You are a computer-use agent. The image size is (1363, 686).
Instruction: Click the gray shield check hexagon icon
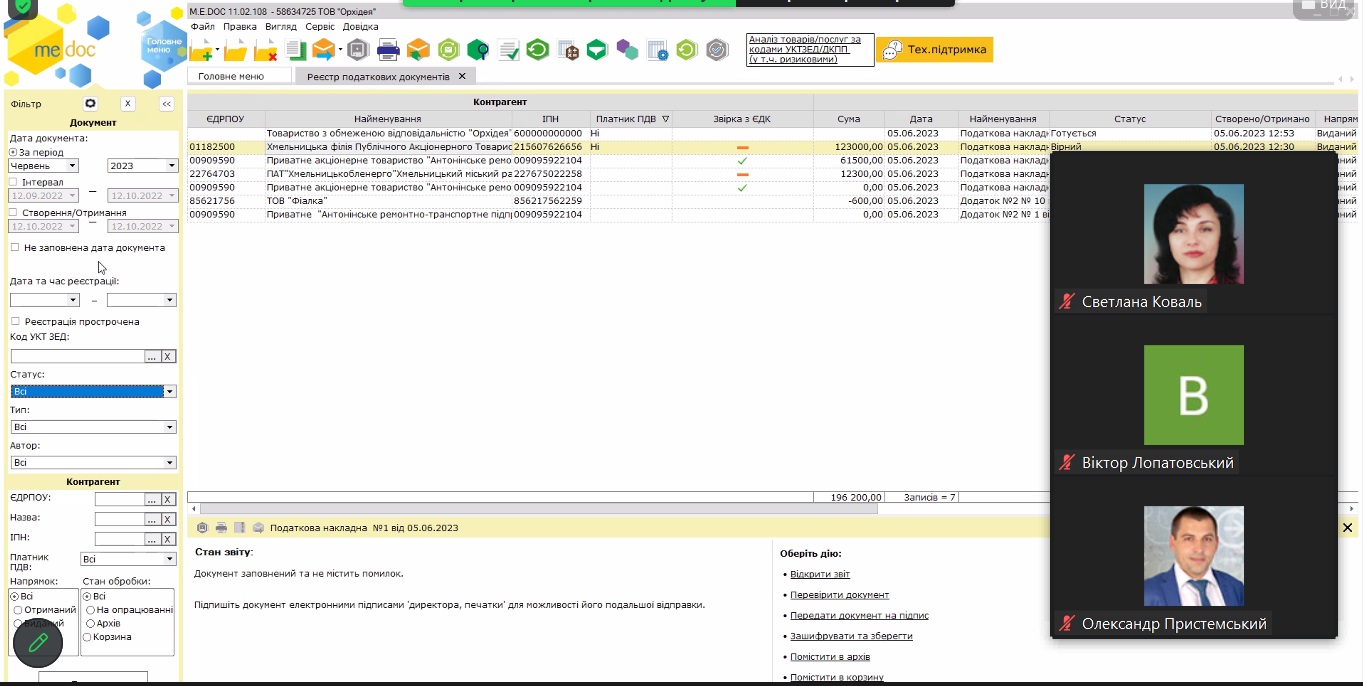tap(717, 49)
